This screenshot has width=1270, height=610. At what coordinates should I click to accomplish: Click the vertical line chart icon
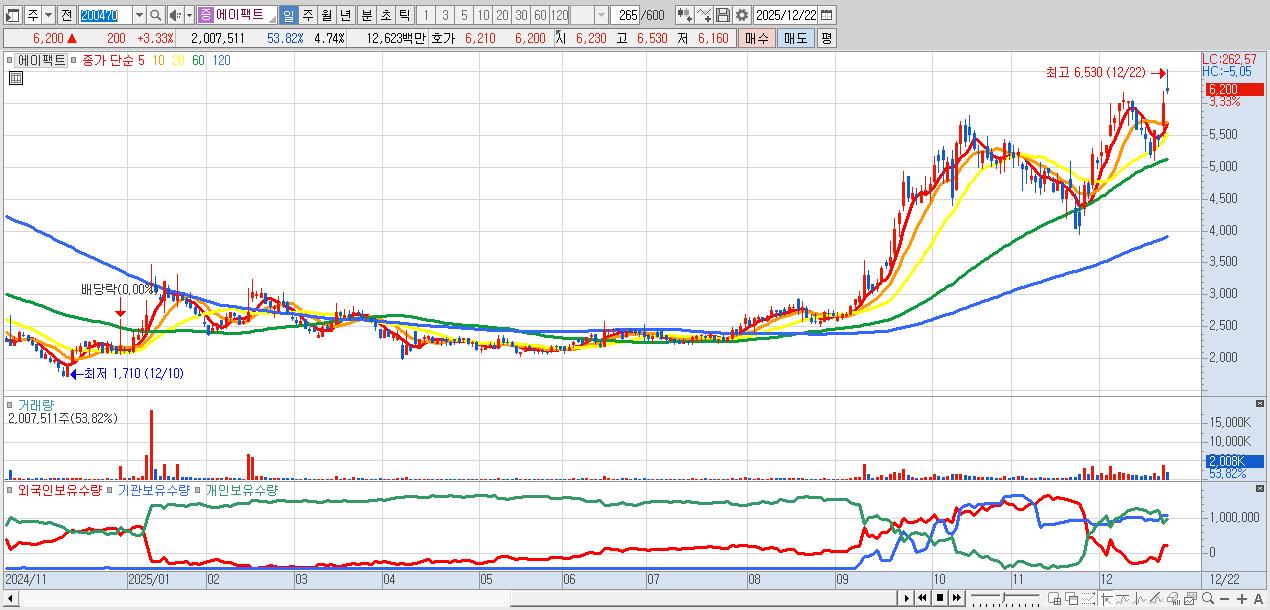point(1139,598)
